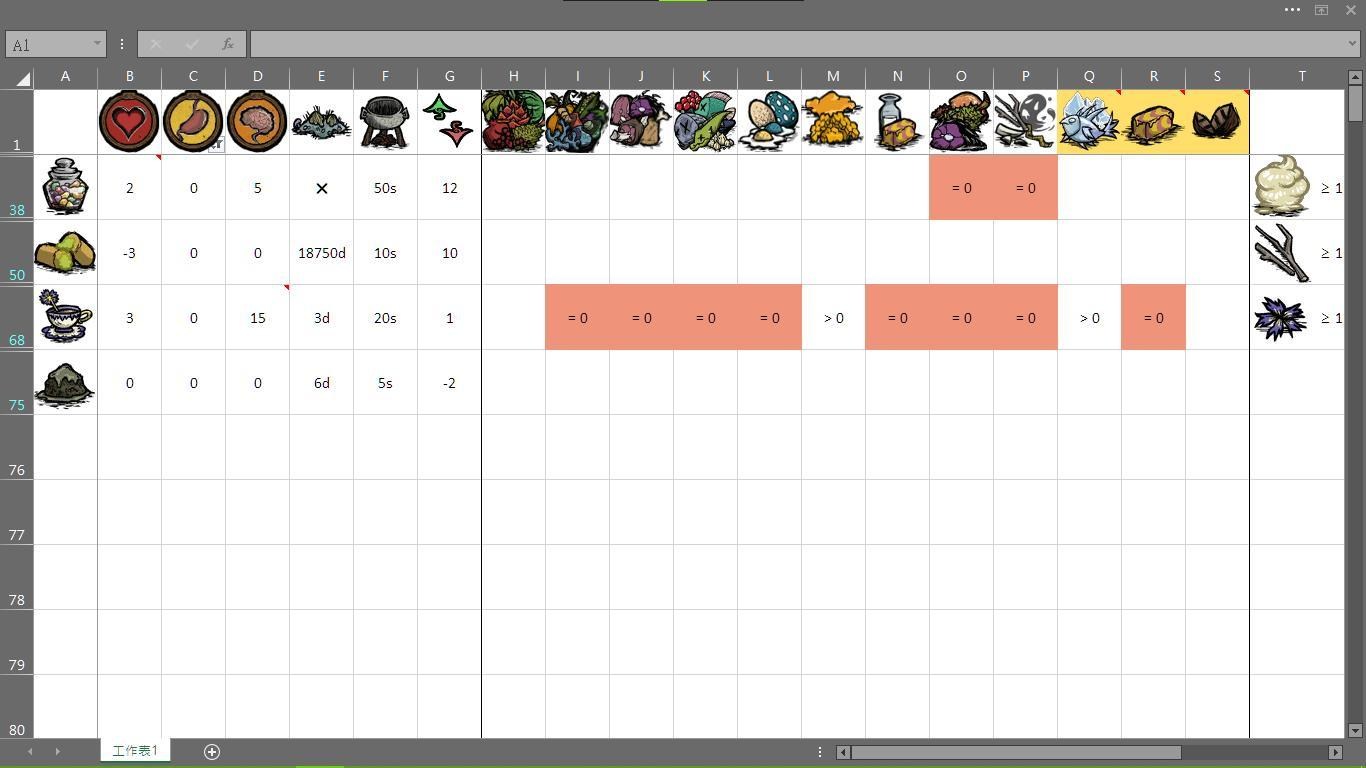1366x768 pixels.
Task: Click the fx insert function button
Action: point(228,44)
